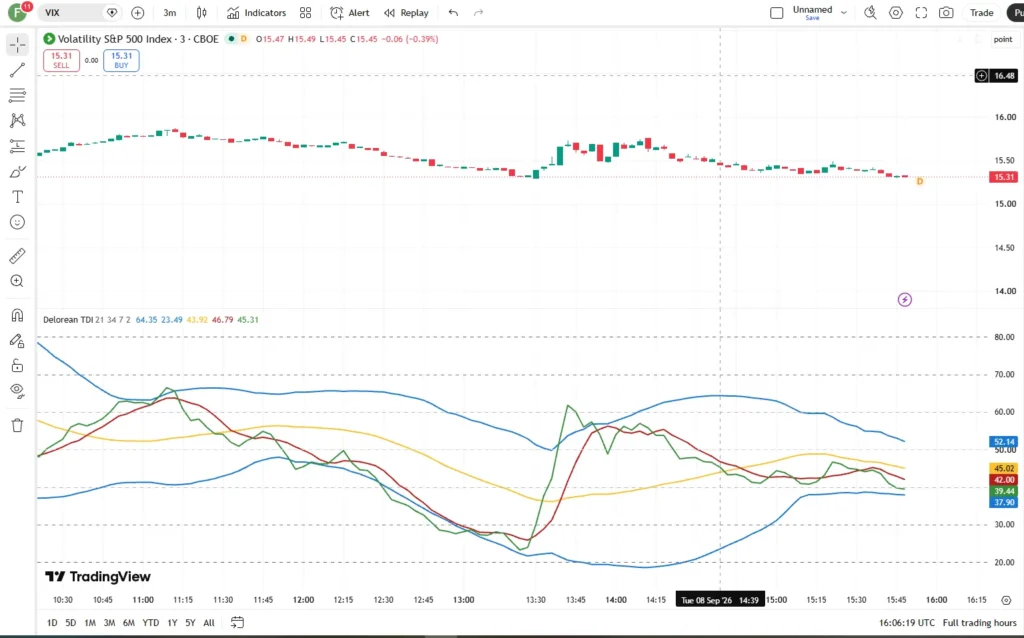Change the 3m time interval

coord(170,12)
